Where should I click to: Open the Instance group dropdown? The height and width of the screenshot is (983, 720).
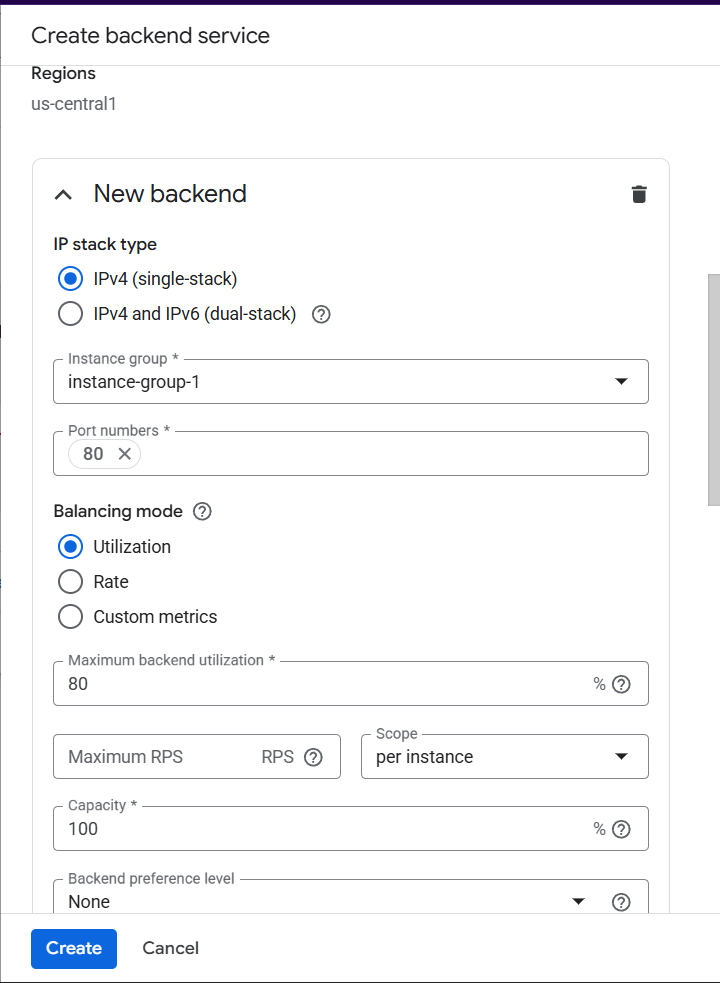[350, 382]
